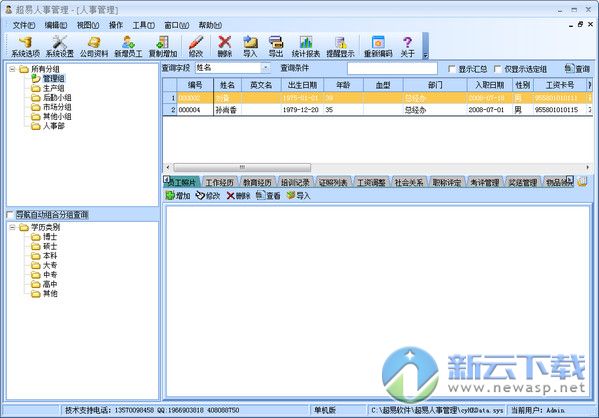Select the row with number 000004
This screenshot has width=599, height=418.
(x=377, y=110)
